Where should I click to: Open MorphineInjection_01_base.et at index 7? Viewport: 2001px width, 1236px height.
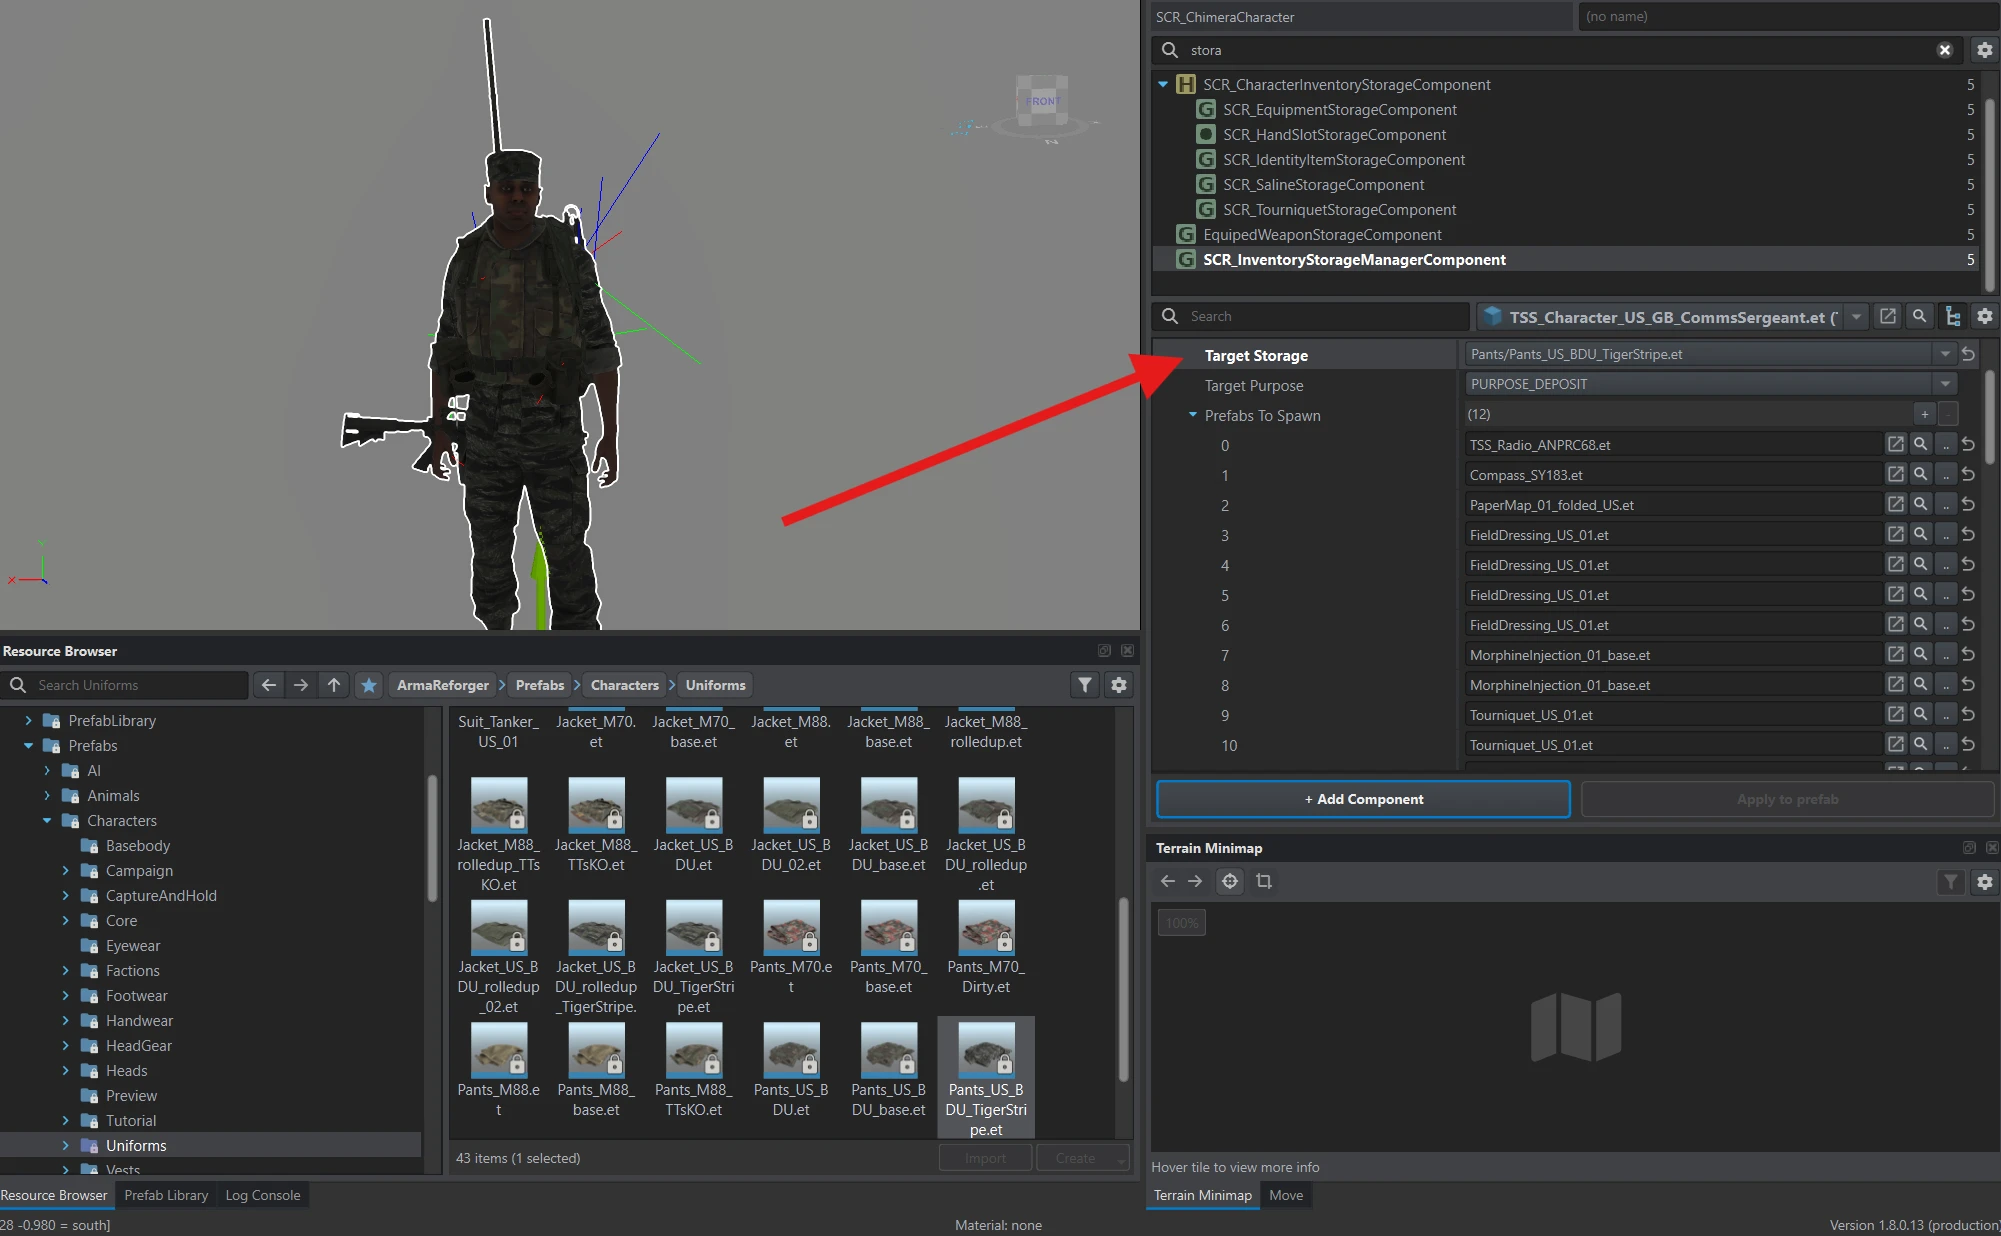click(x=1895, y=654)
